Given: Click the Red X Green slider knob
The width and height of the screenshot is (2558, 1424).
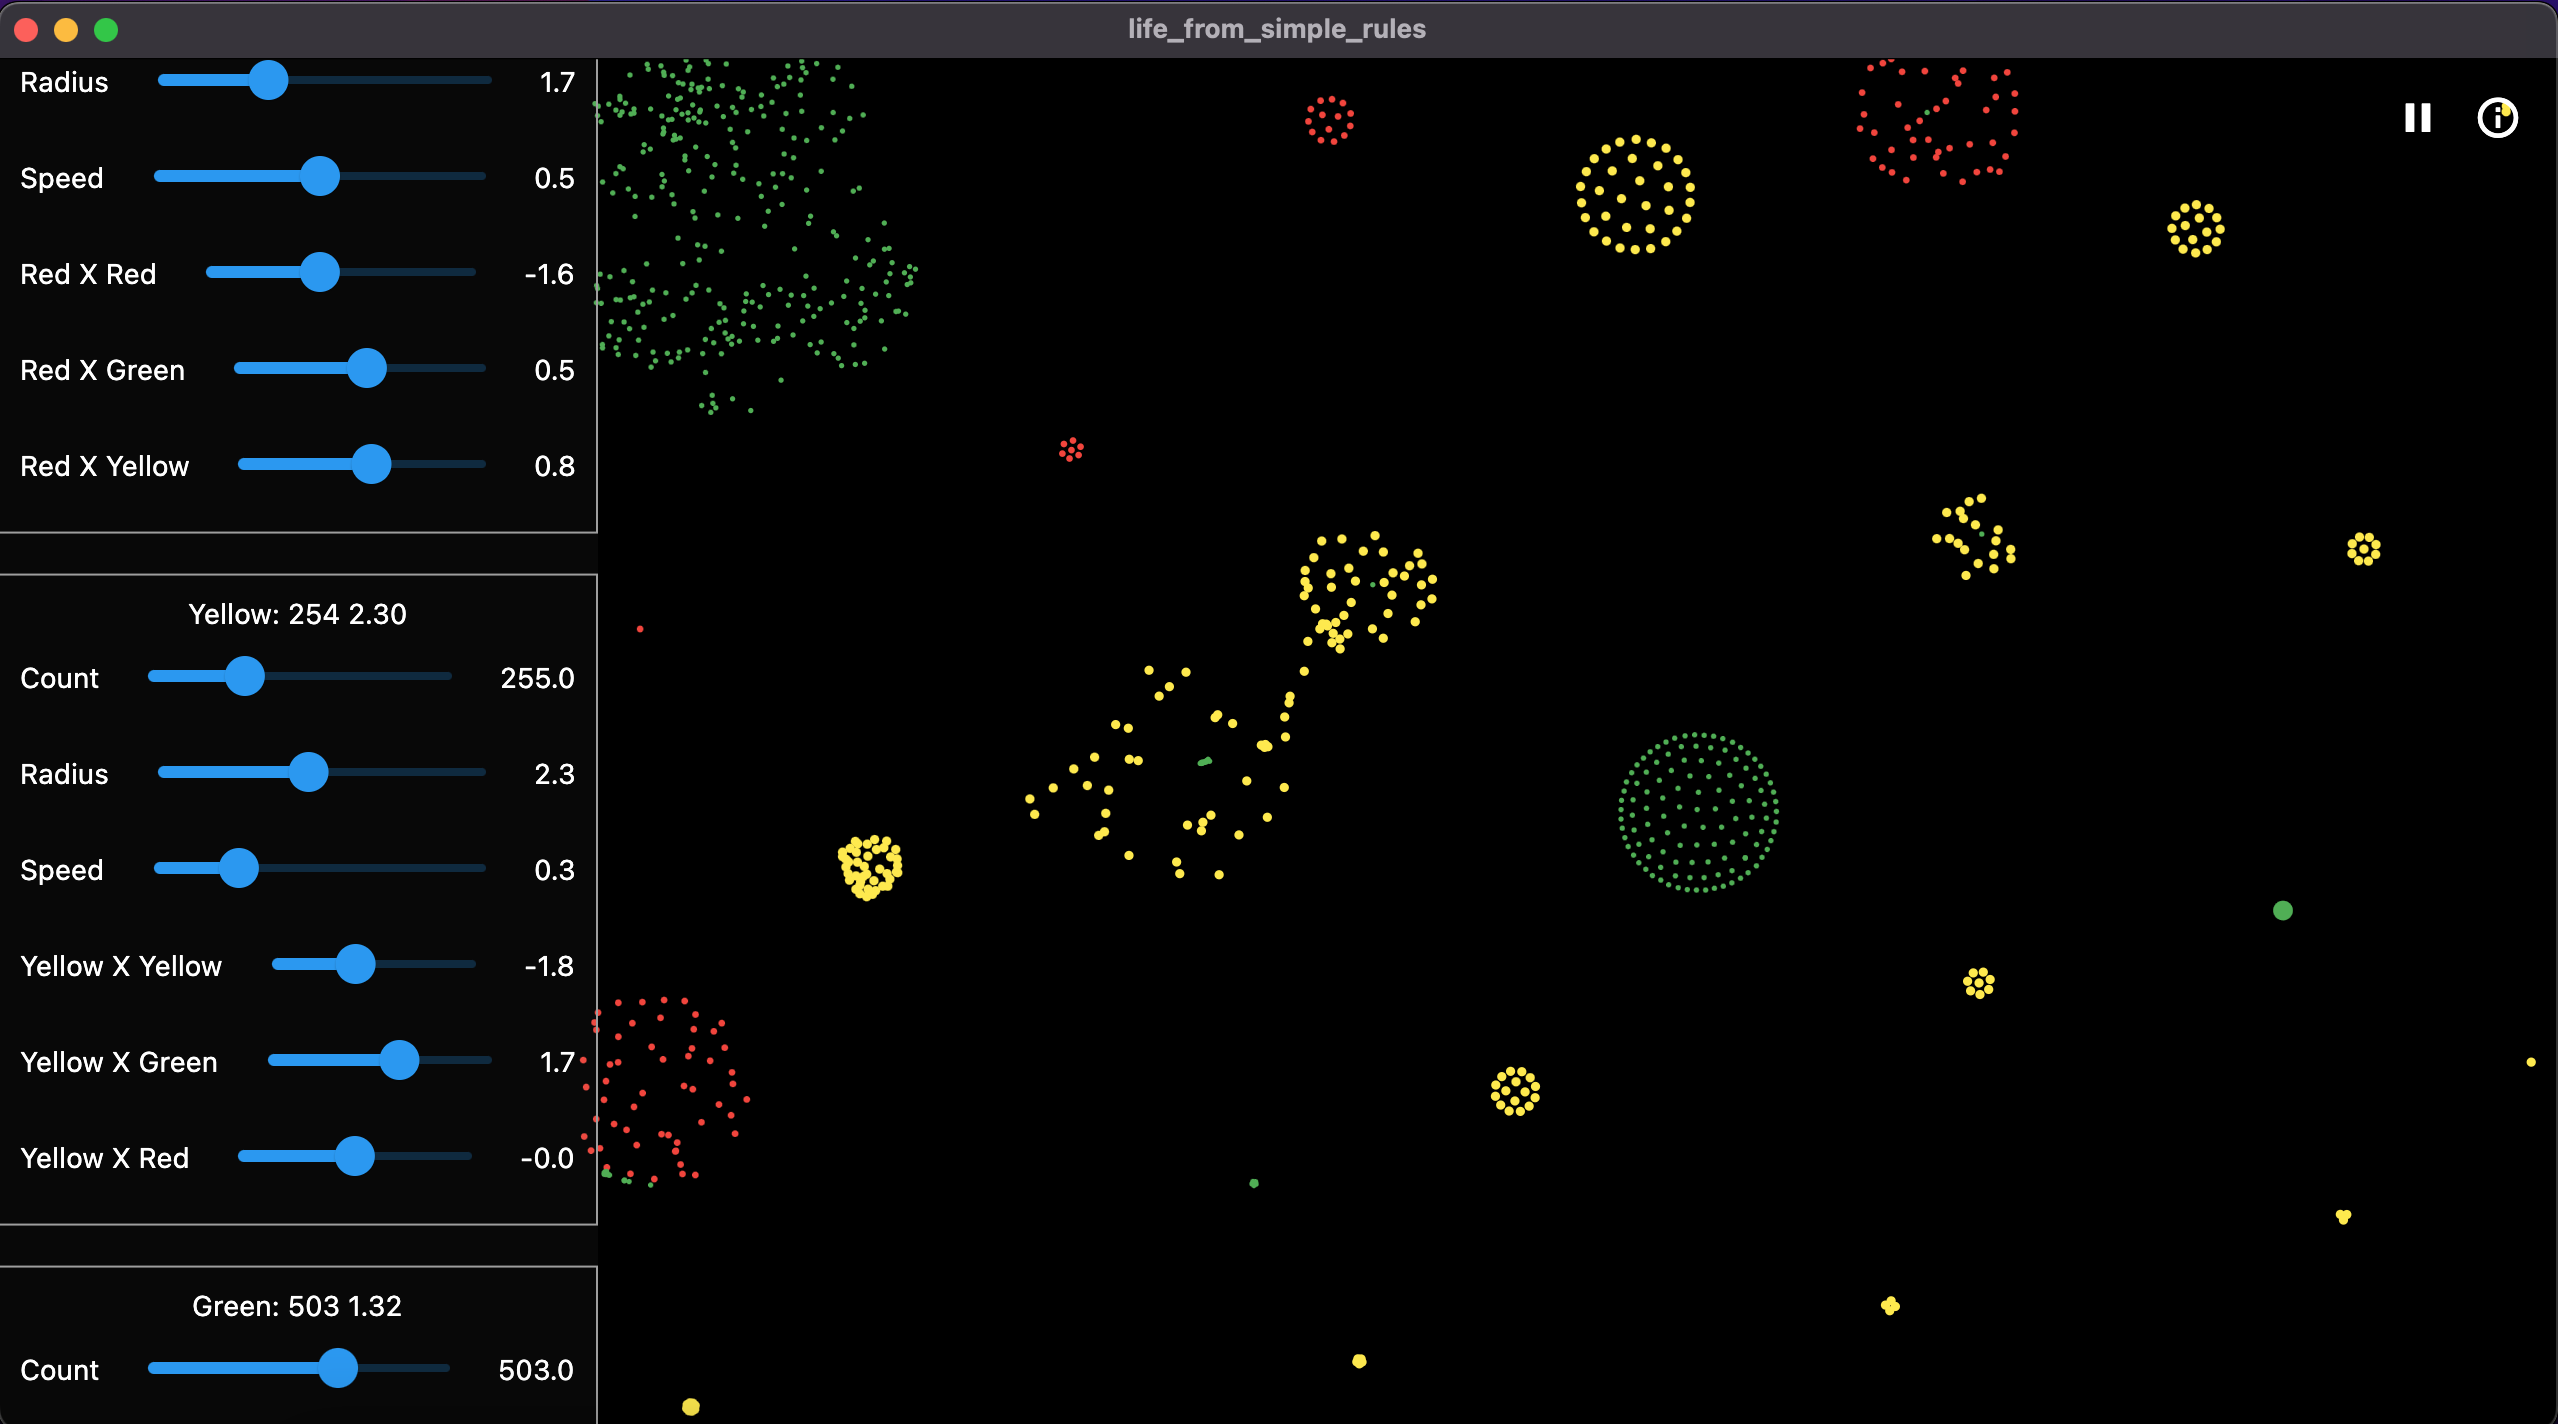Looking at the screenshot, I should click(x=367, y=368).
